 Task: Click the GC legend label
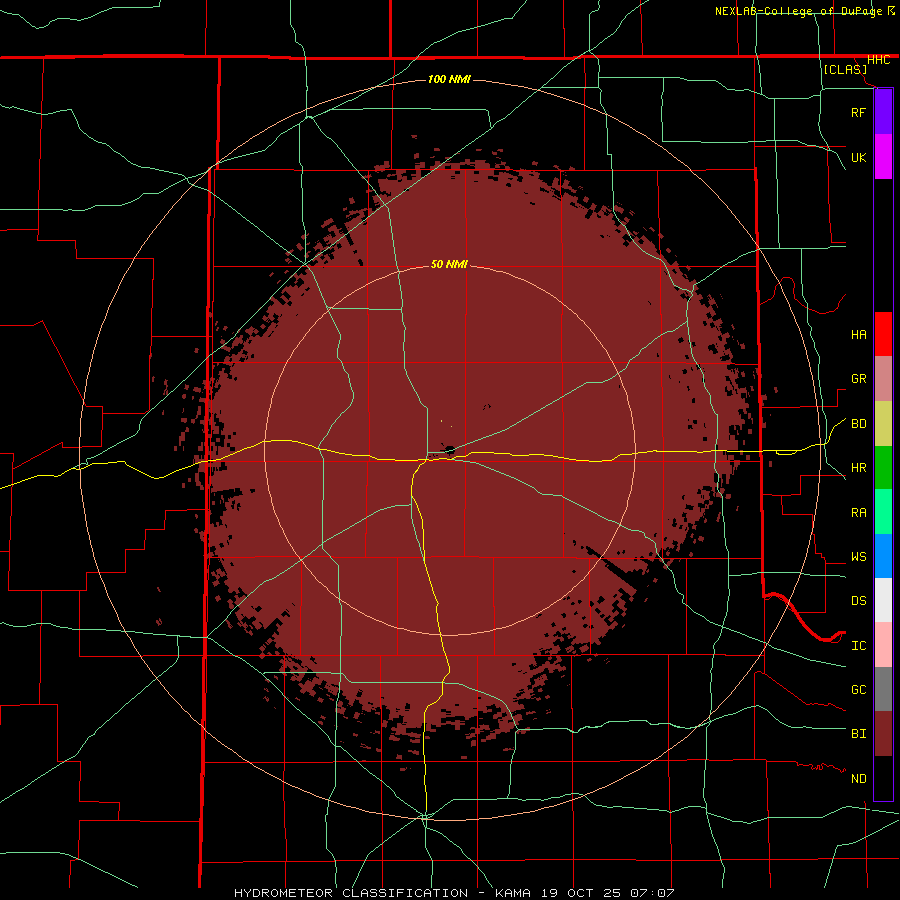858,690
